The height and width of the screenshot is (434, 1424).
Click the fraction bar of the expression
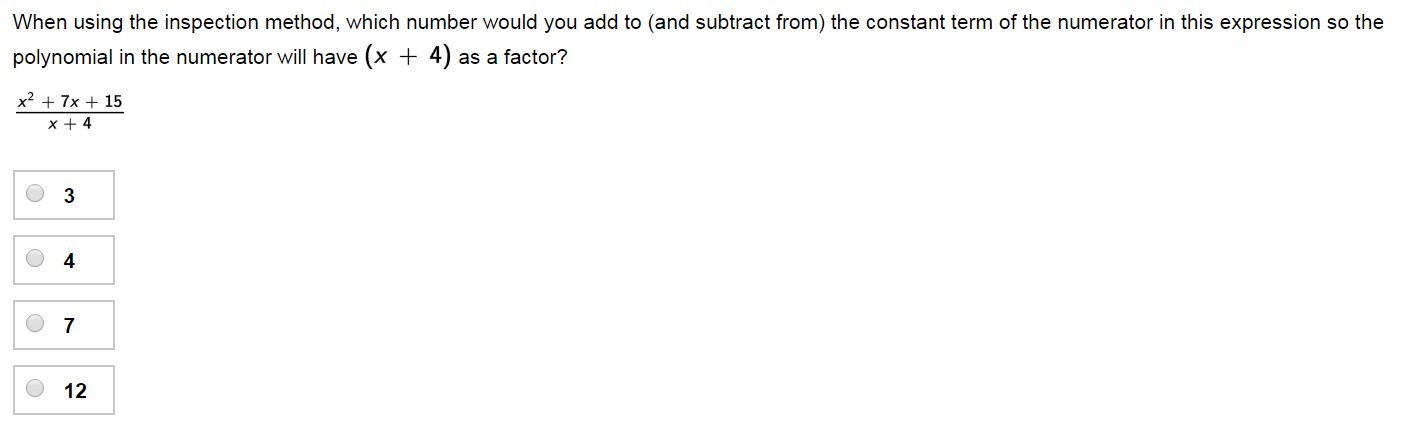click(x=69, y=113)
